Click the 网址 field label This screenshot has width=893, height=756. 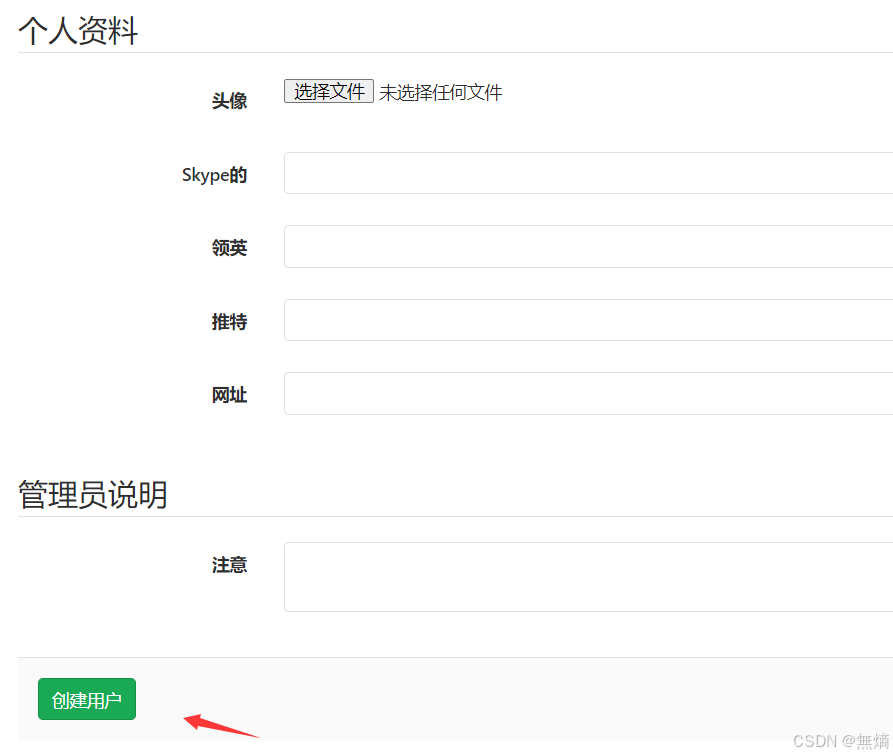(x=230, y=395)
